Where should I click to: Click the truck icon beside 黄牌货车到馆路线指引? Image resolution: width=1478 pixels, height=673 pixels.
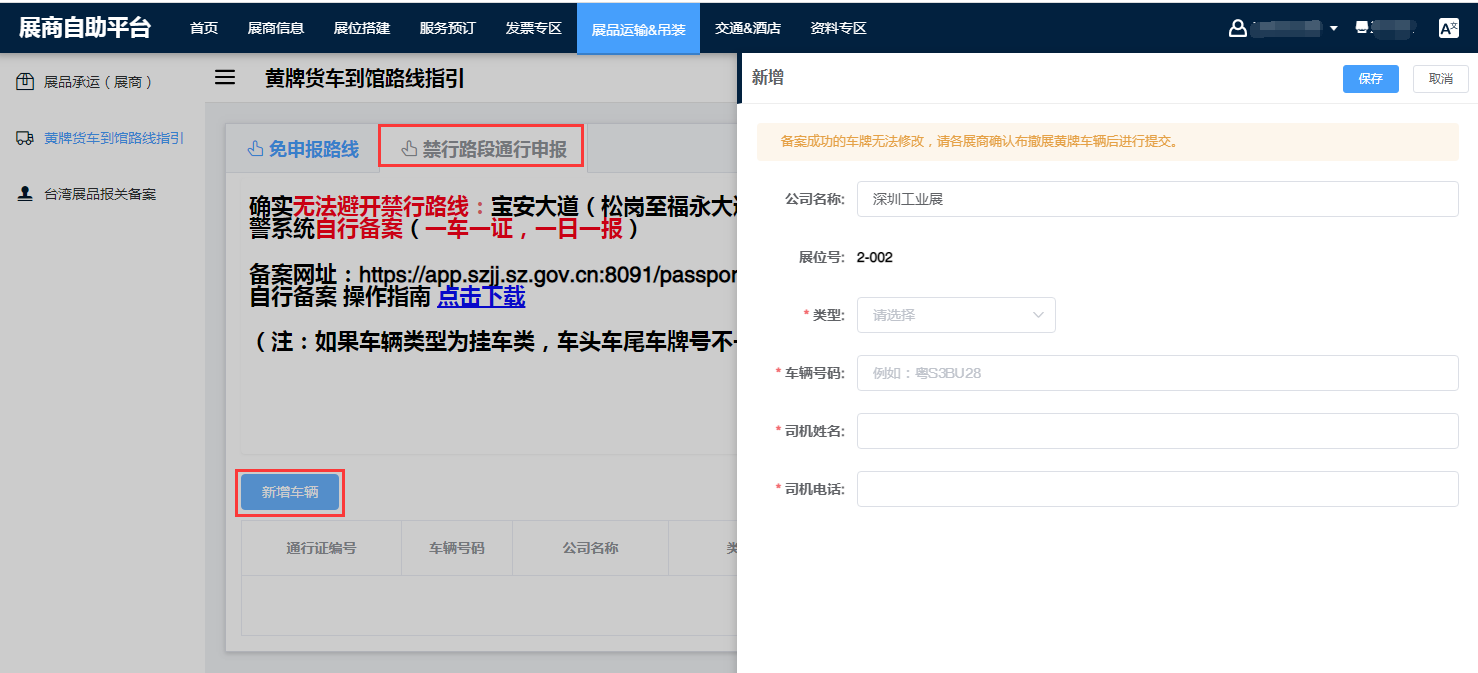click(x=25, y=138)
